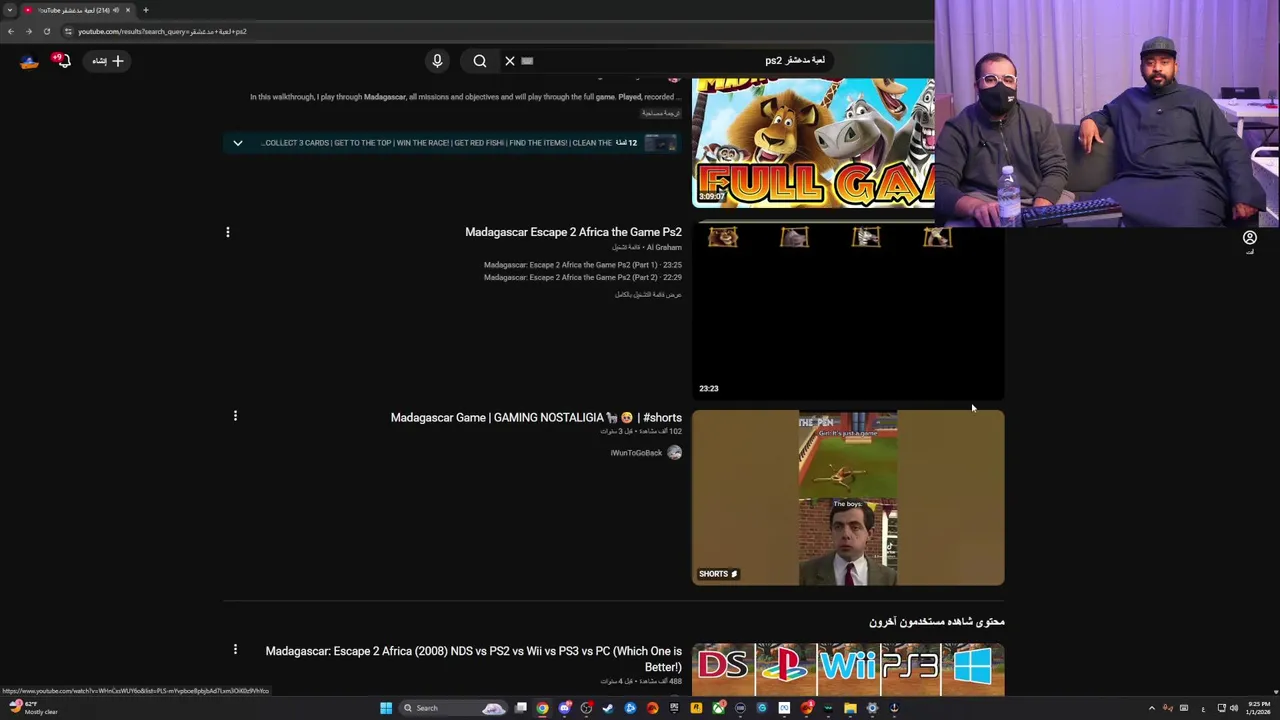Open the YouTube account avatar menu
The height and width of the screenshot is (720, 1280).
coord(29,61)
